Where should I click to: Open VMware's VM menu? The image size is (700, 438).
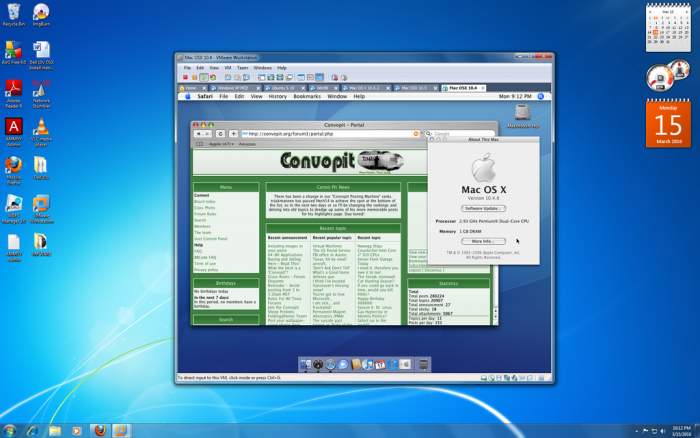pos(228,68)
